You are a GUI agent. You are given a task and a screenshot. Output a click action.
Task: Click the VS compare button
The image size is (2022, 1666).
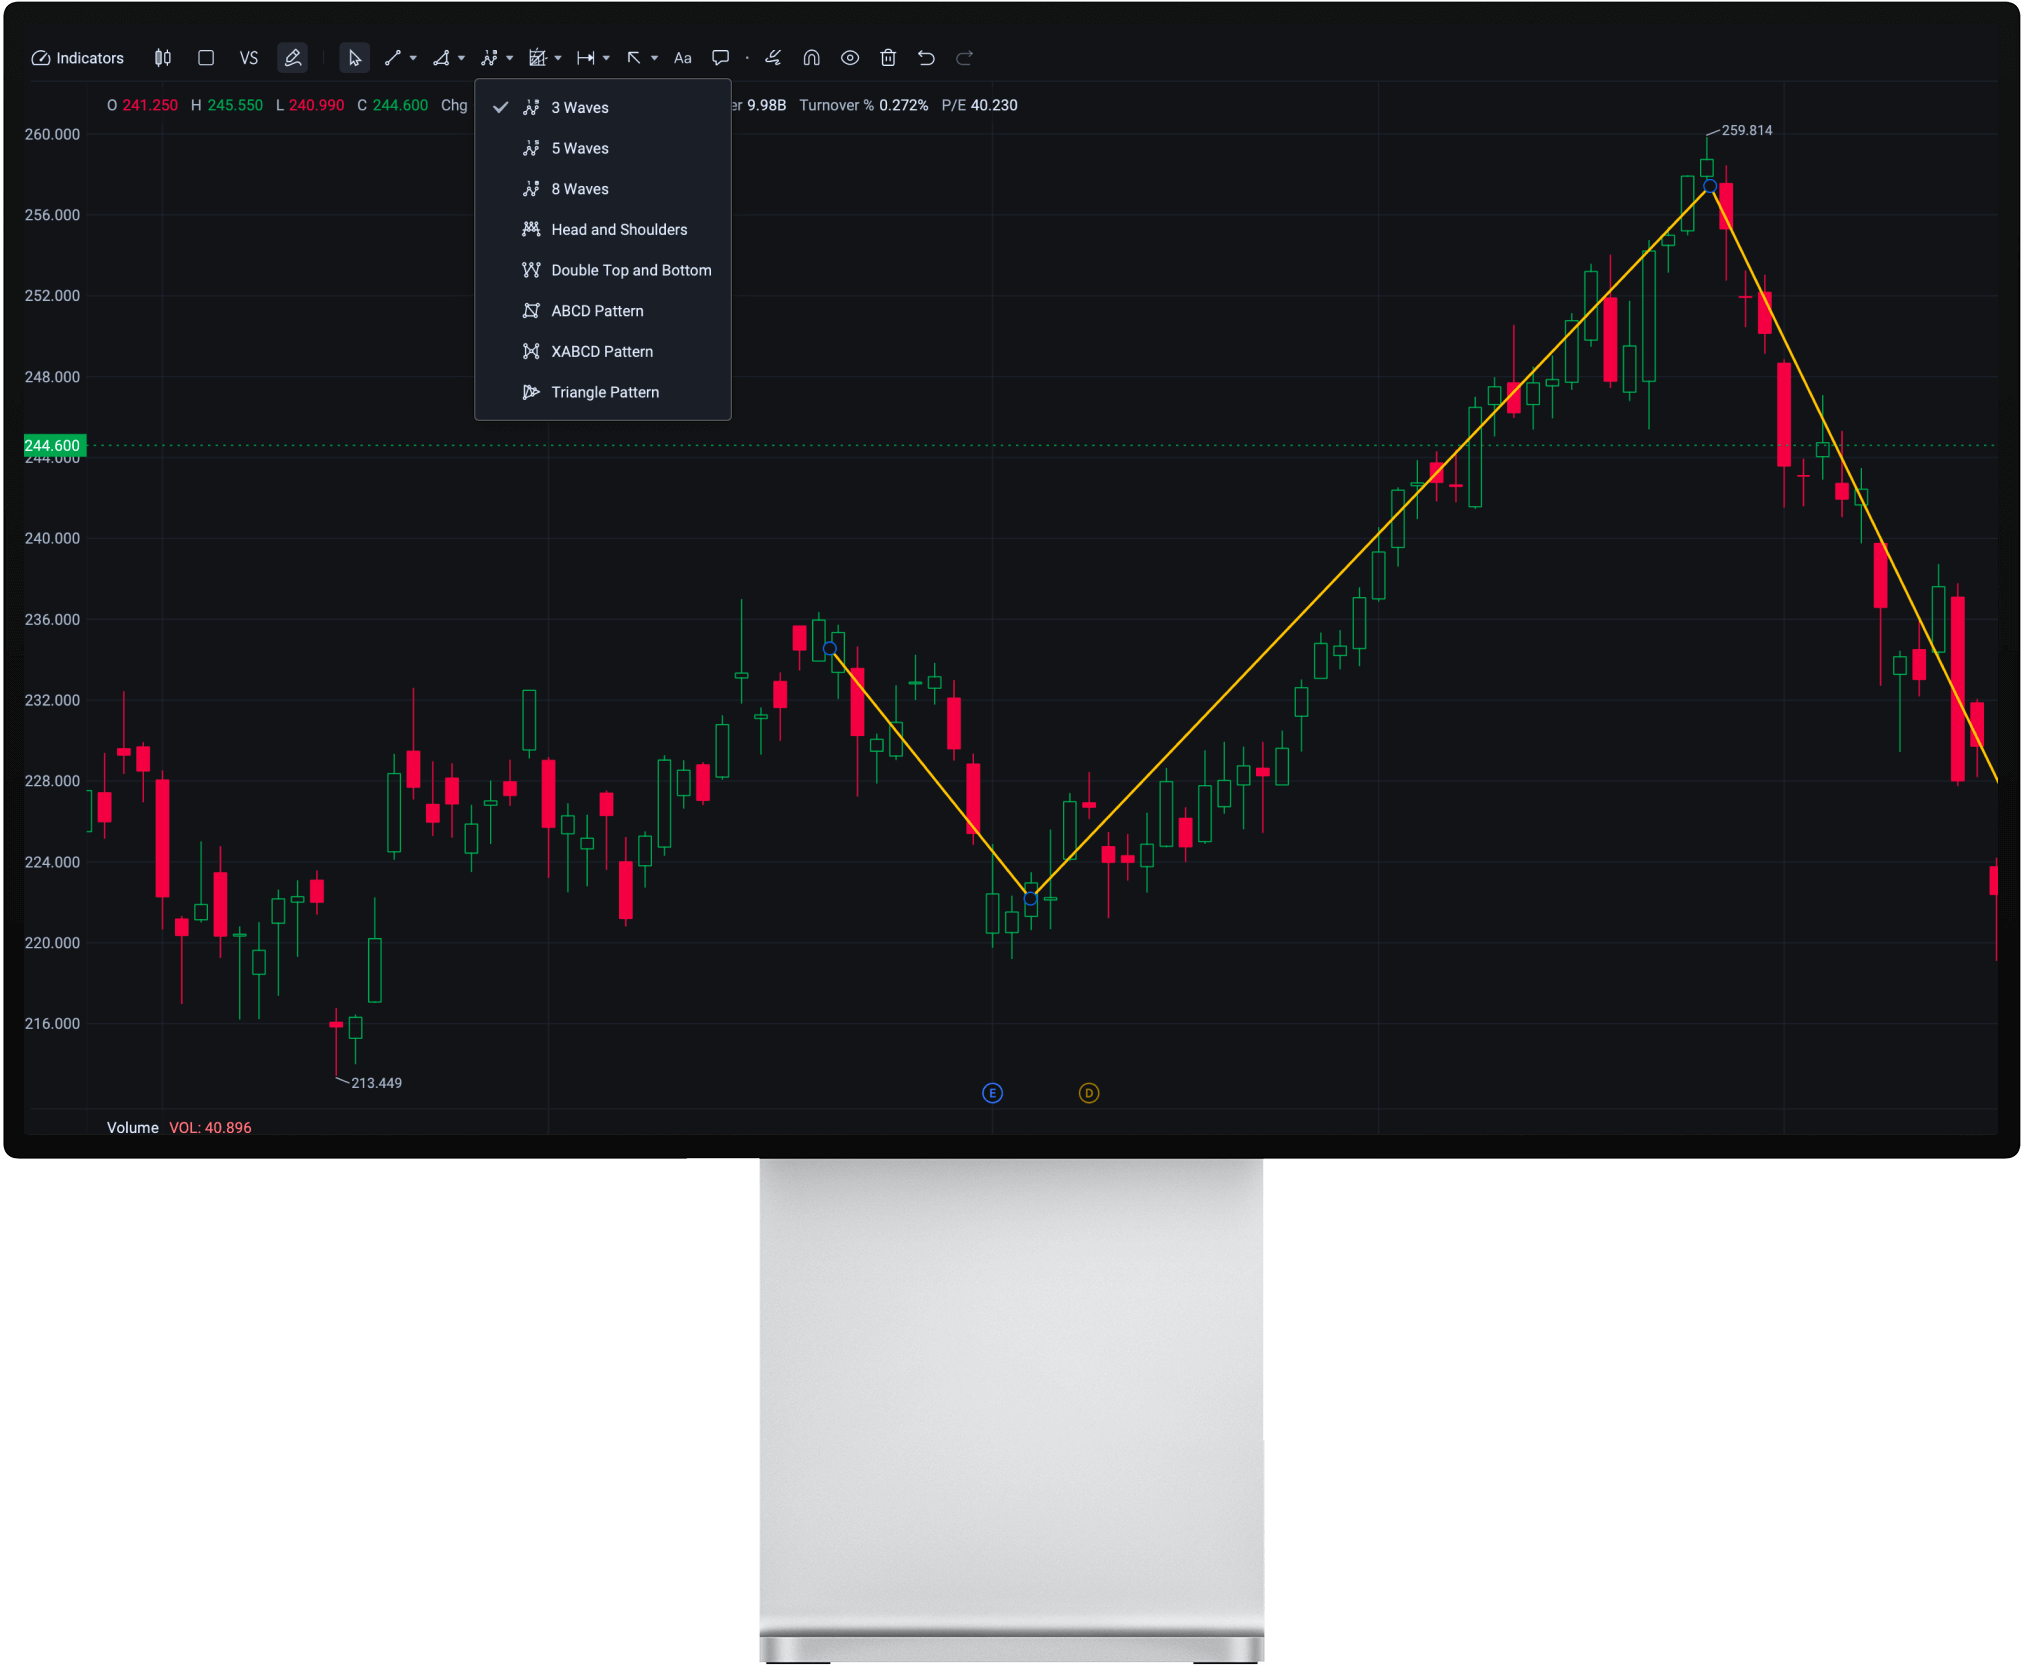click(x=249, y=58)
